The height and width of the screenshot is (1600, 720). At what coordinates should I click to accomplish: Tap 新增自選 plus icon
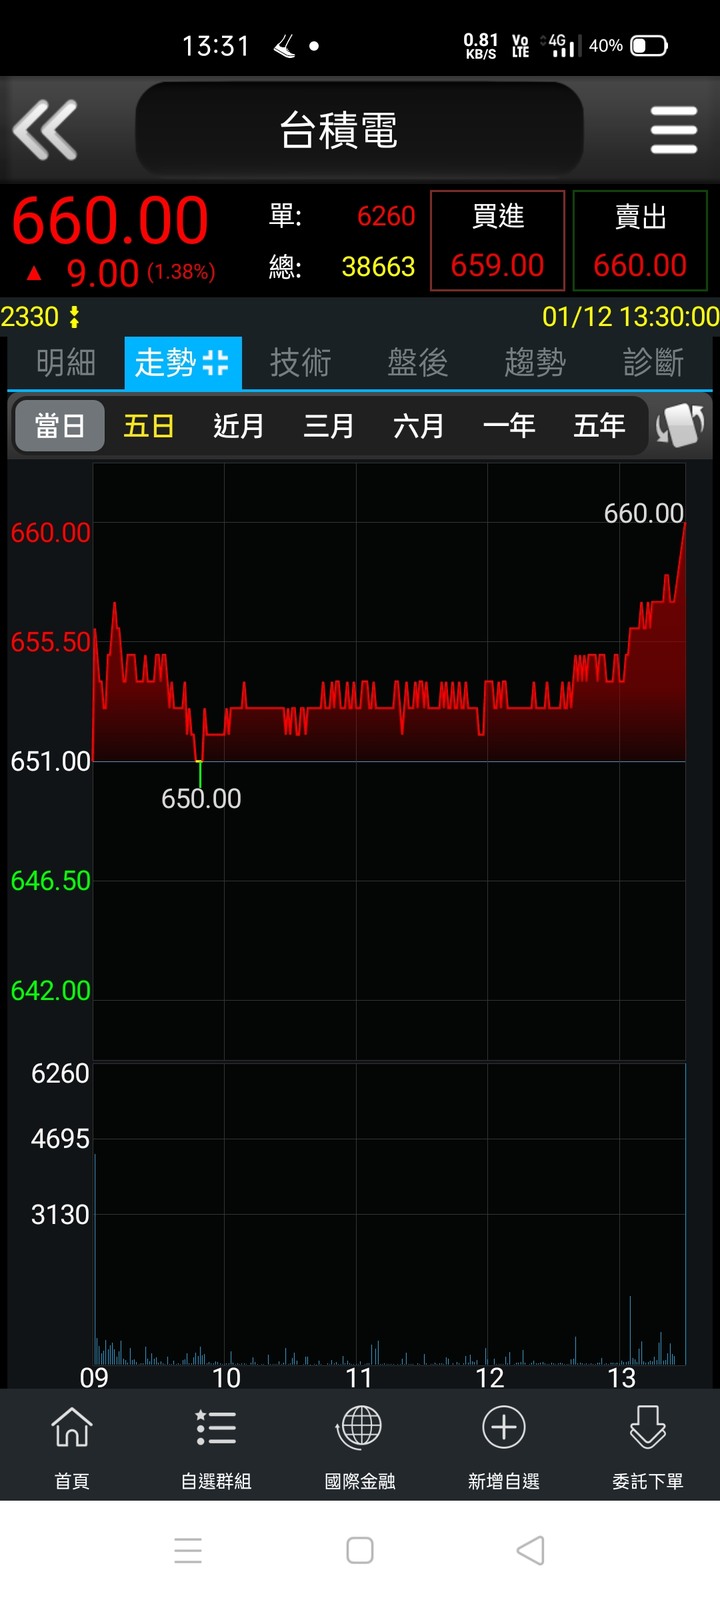coord(504,1427)
